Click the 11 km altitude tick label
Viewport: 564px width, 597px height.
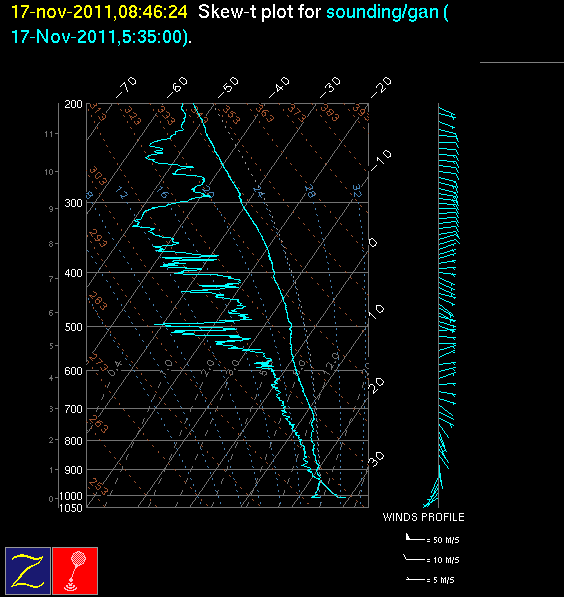coord(48,134)
